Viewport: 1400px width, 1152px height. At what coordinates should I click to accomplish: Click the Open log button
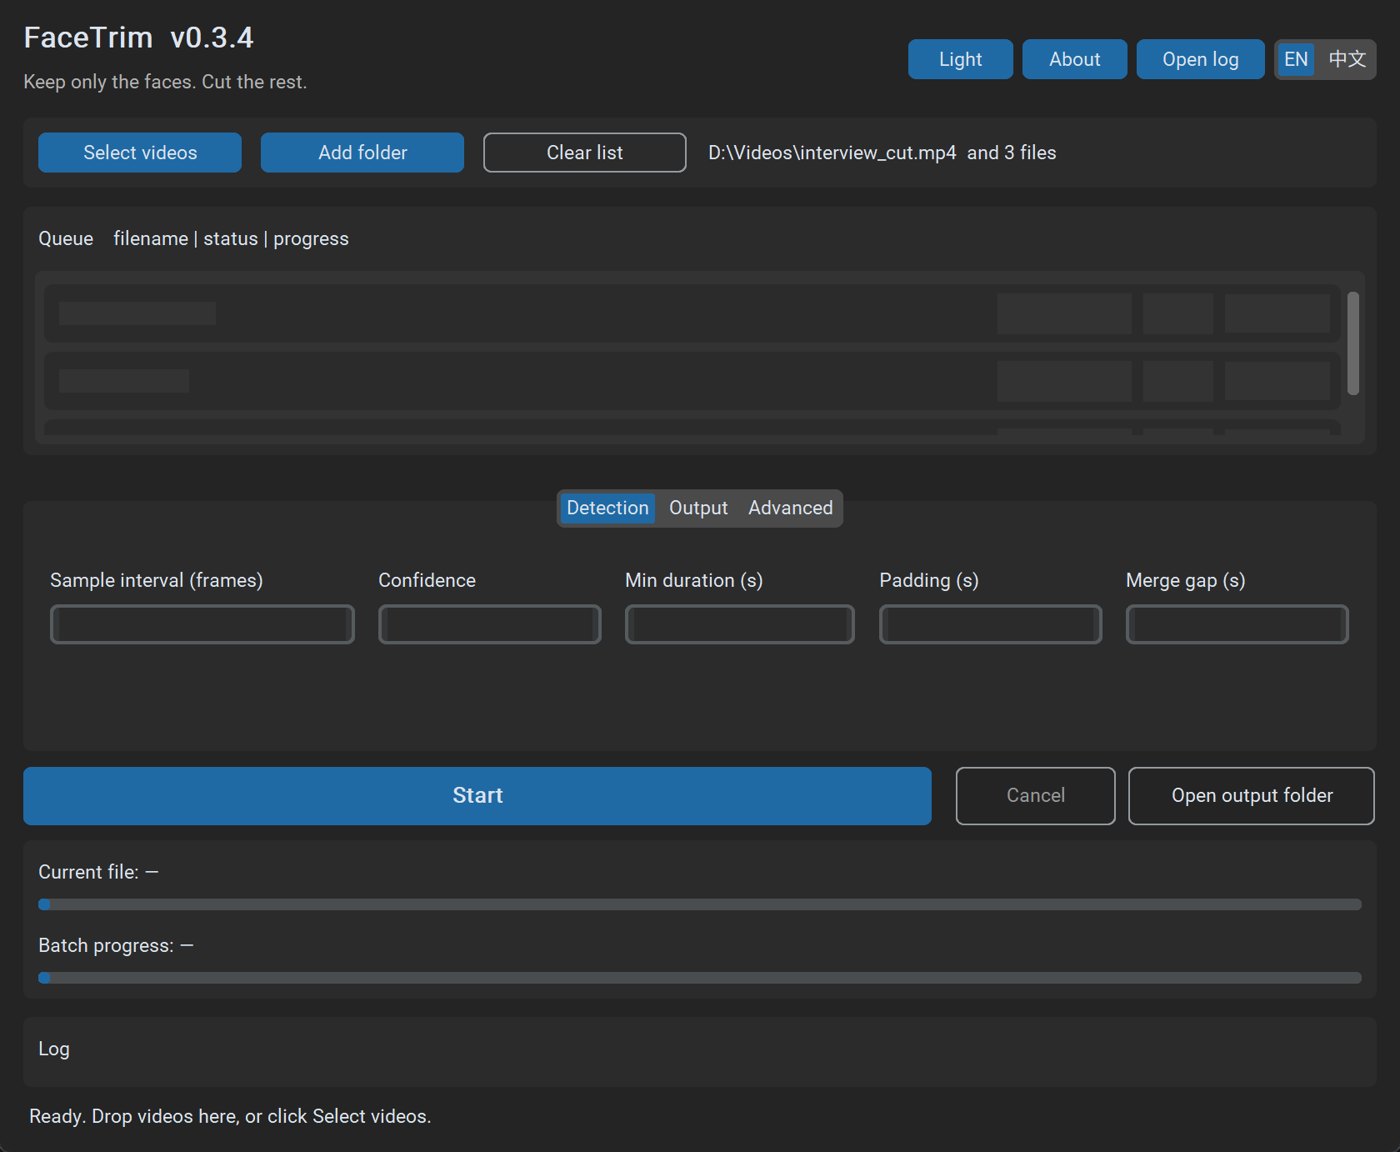[1200, 59]
